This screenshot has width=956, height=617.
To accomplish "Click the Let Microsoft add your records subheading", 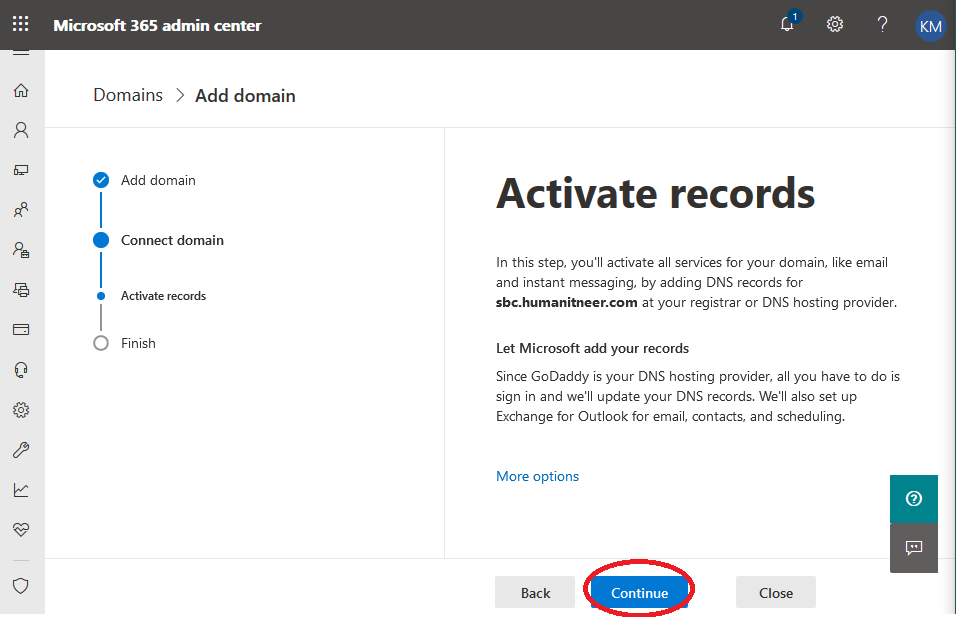I will tap(592, 348).
